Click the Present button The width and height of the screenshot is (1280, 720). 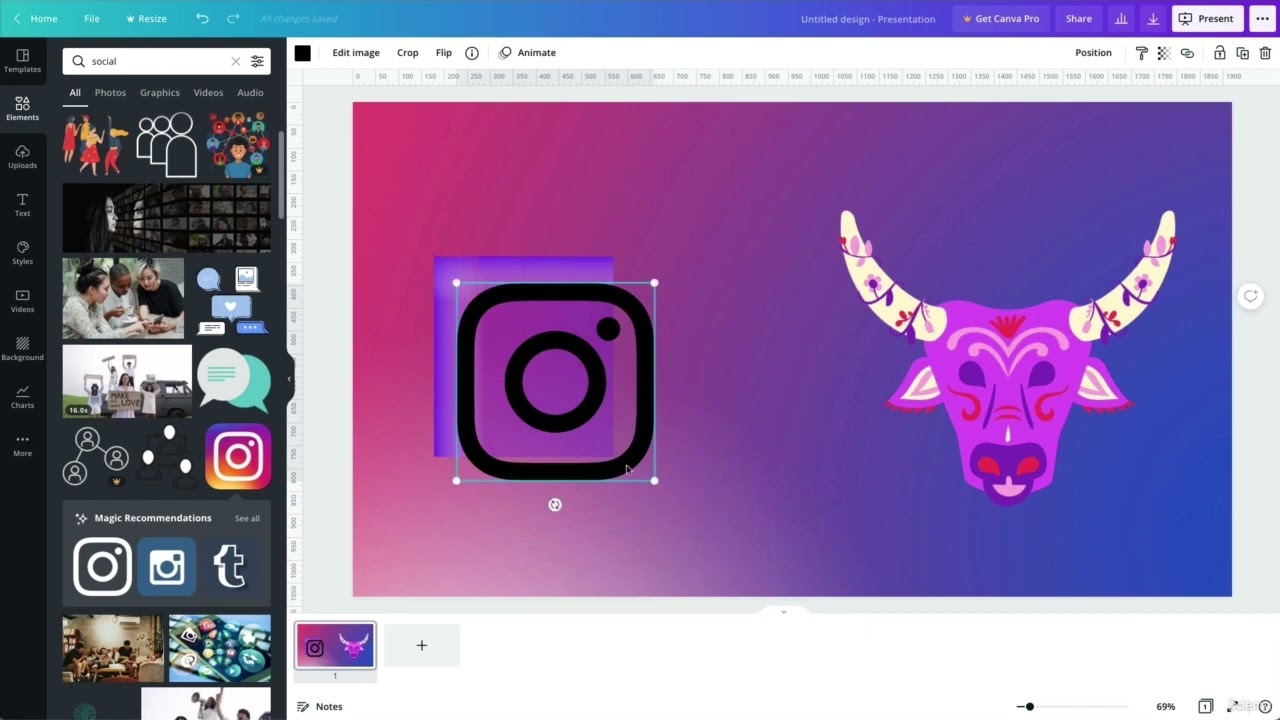(x=1207, y=18)
